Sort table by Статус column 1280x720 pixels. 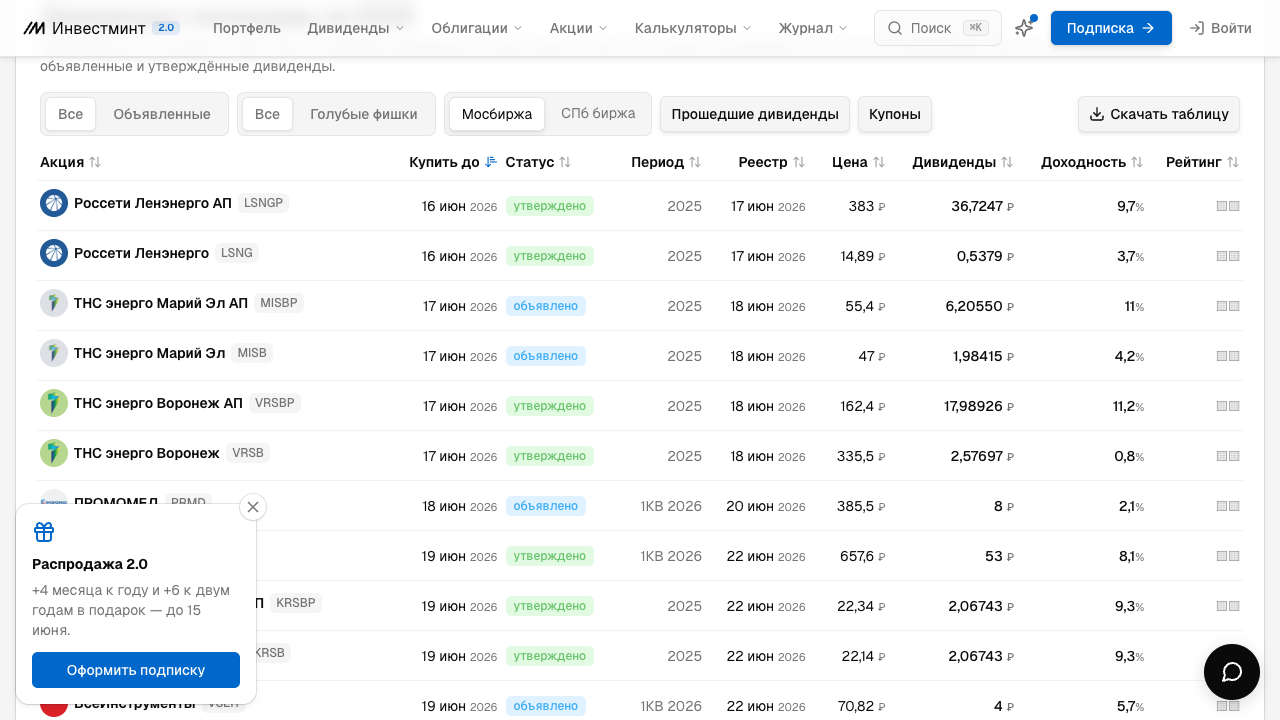[x=538, y=162]
